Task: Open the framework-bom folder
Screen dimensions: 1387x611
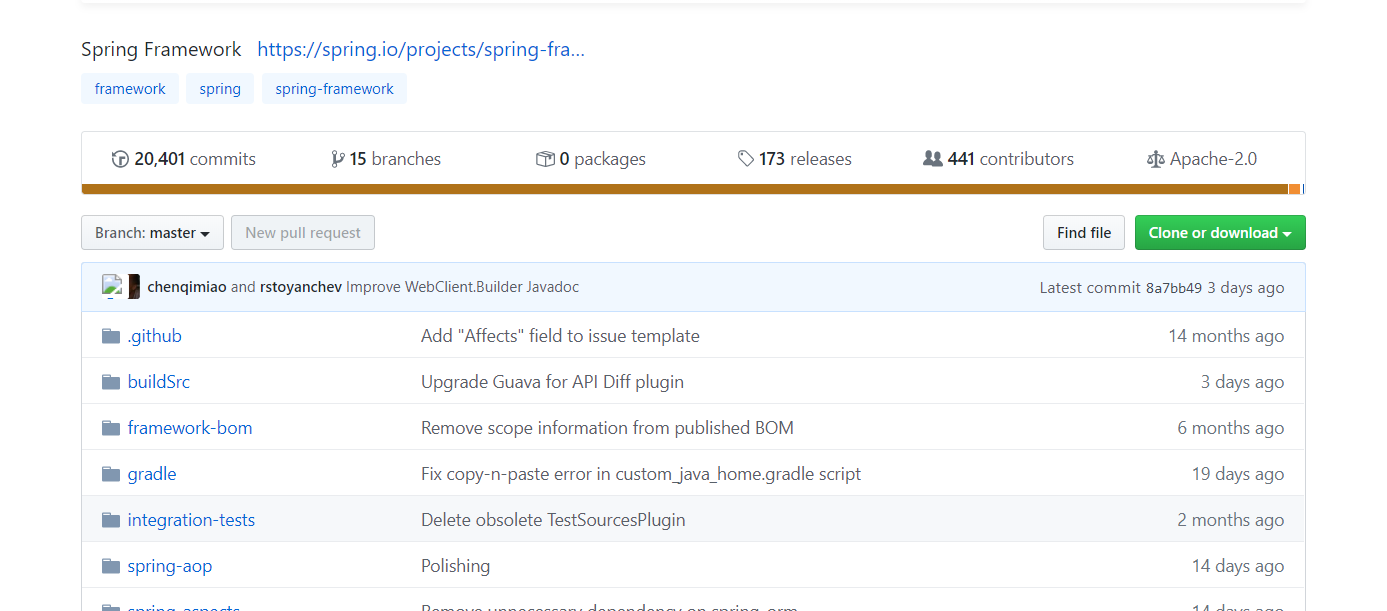Action: [x=190, y=428]
